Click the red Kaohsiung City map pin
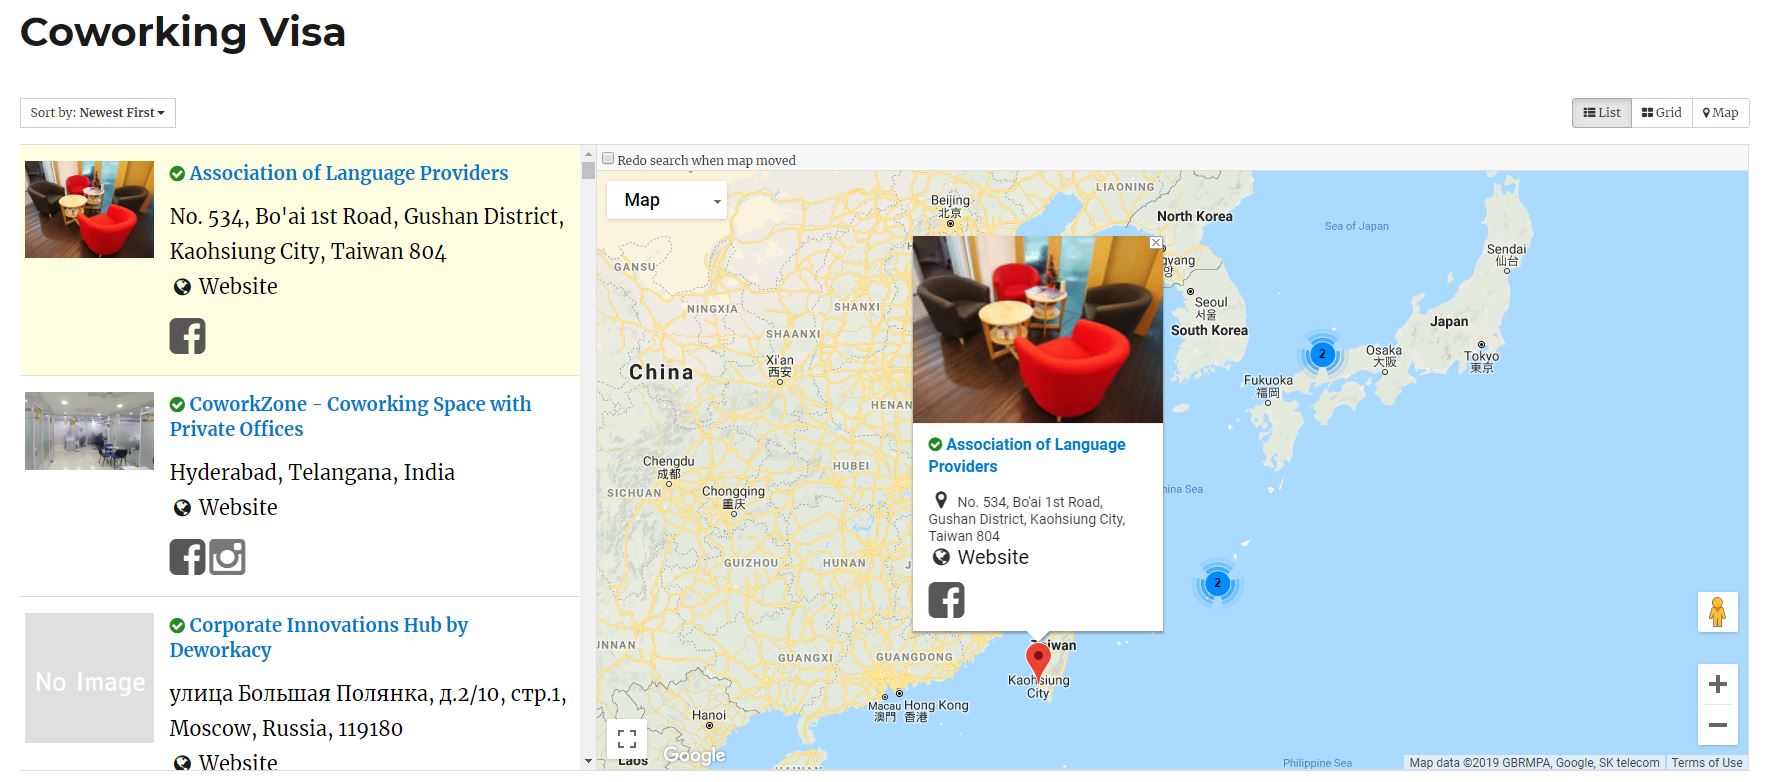The height and width of the screenshot is (782, 1766). [1038, 662]
